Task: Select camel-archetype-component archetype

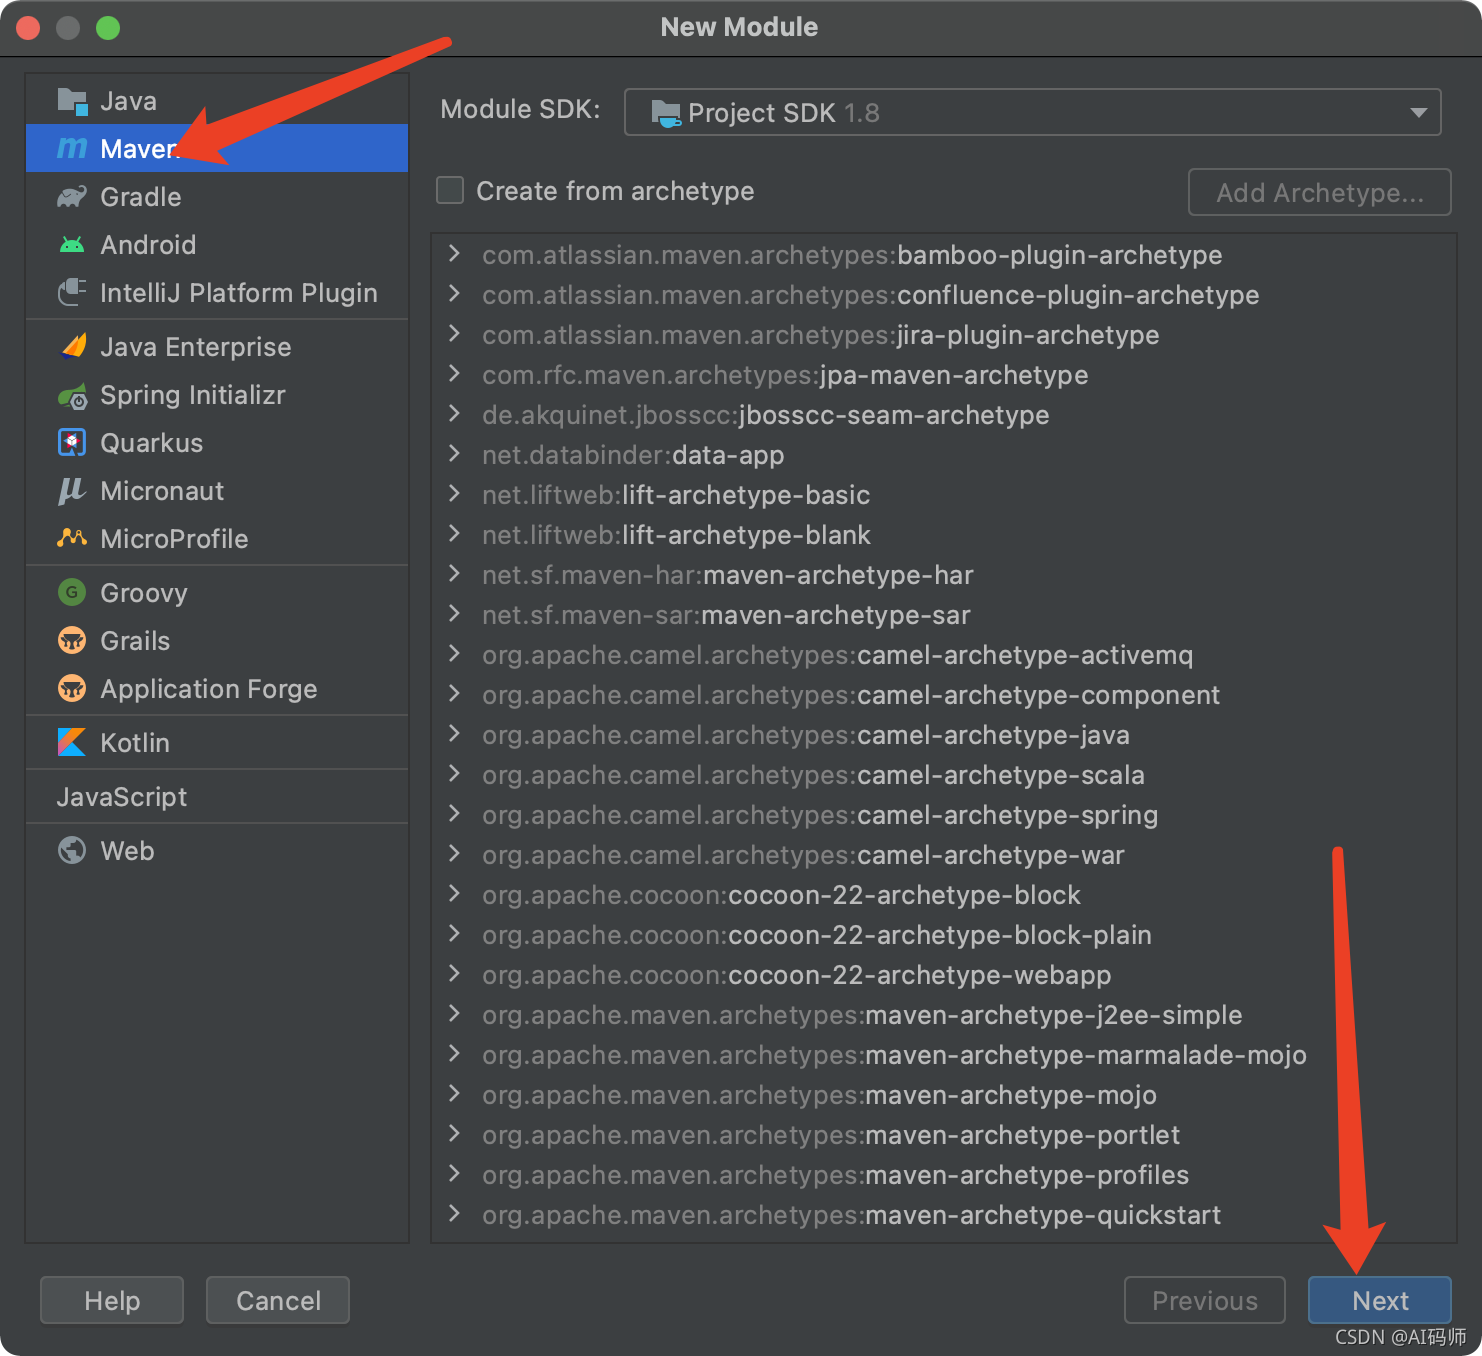Action: click(x=851, y=695)
